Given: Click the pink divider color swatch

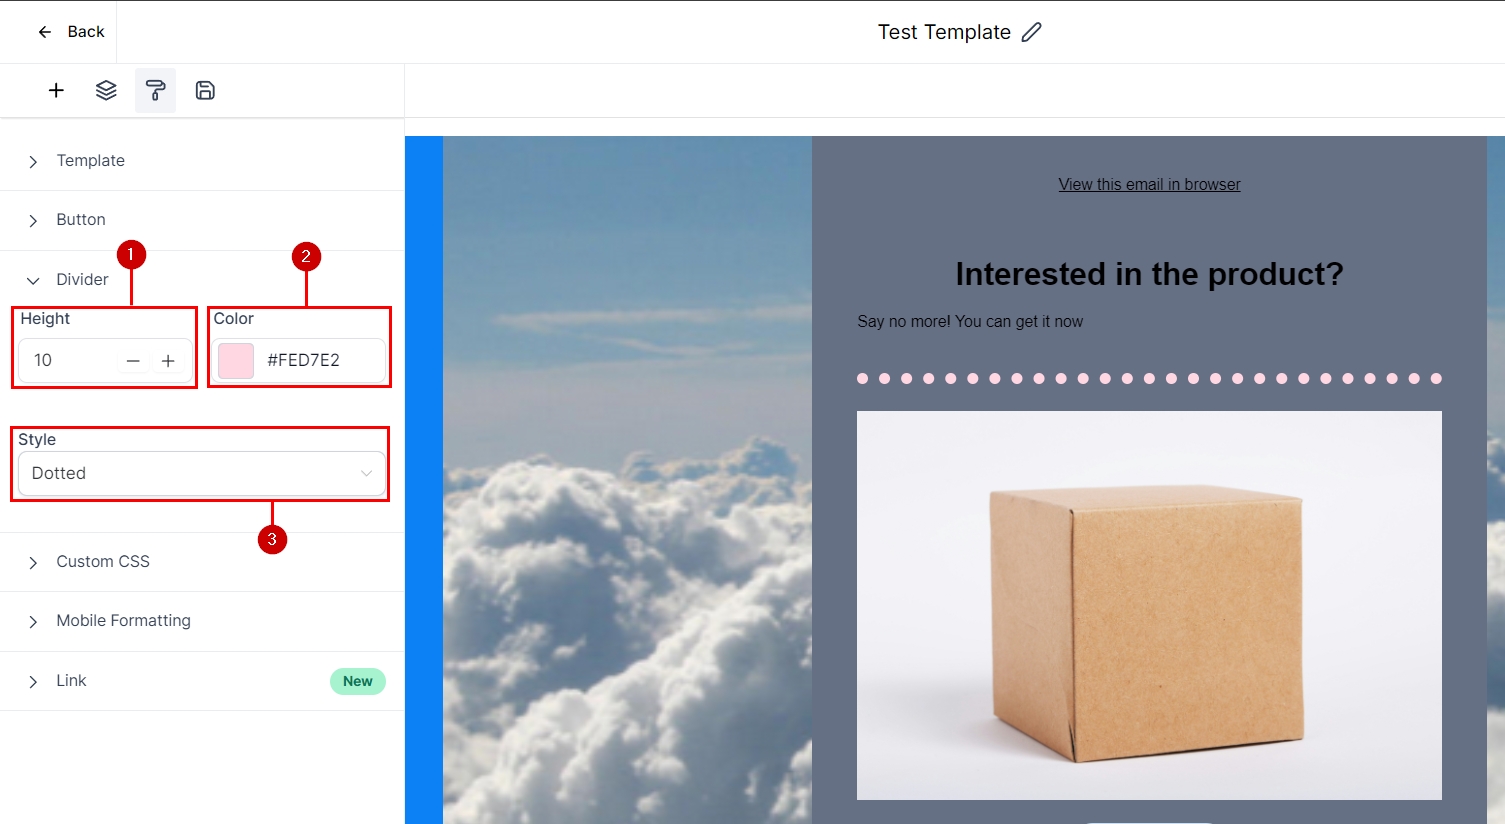Looking at the screenshot, I should (236, 361).
